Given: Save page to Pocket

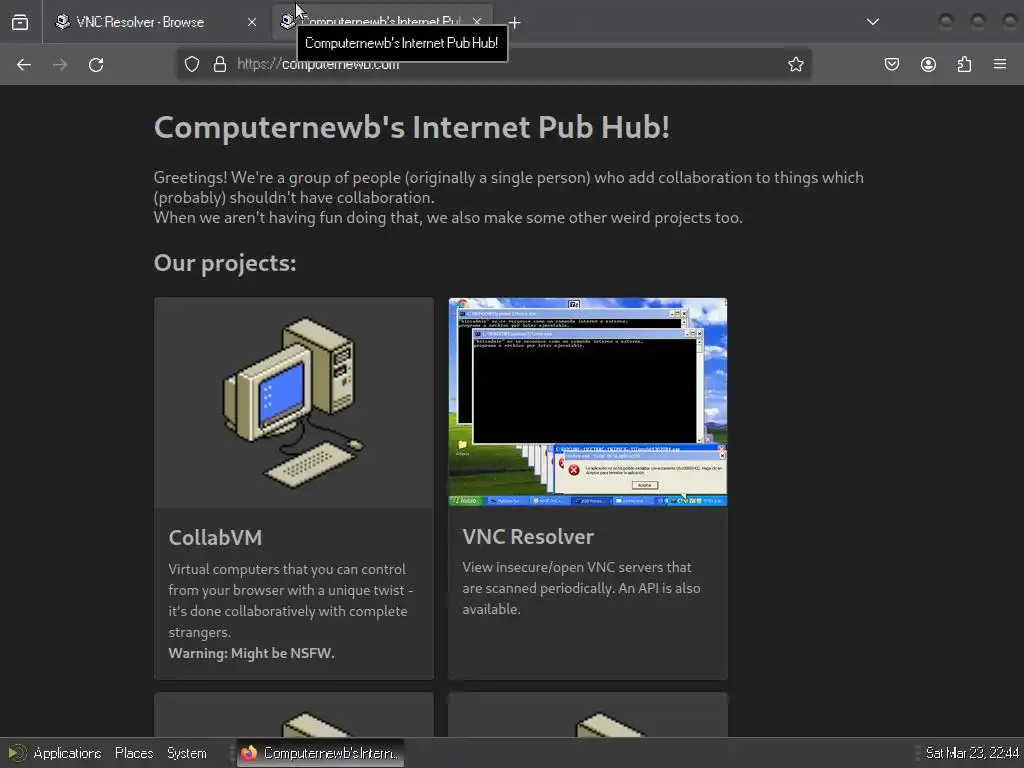Looking at the screenshot, I should click(892, 64).
